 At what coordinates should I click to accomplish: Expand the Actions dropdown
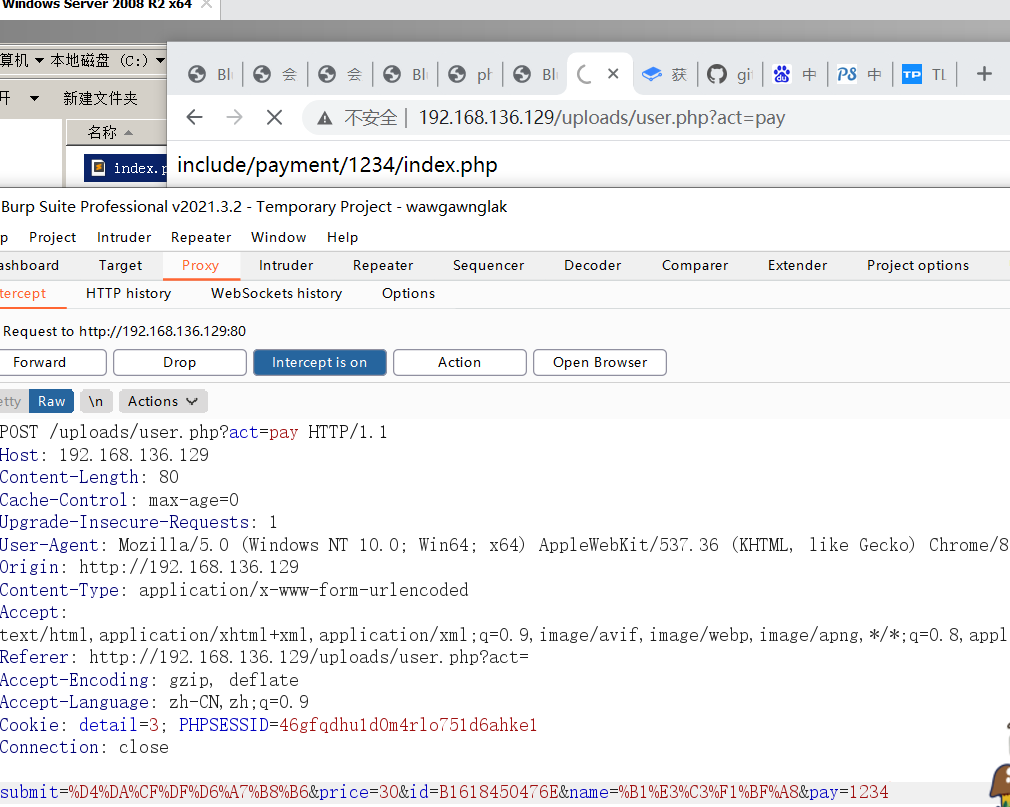point(162,401)
